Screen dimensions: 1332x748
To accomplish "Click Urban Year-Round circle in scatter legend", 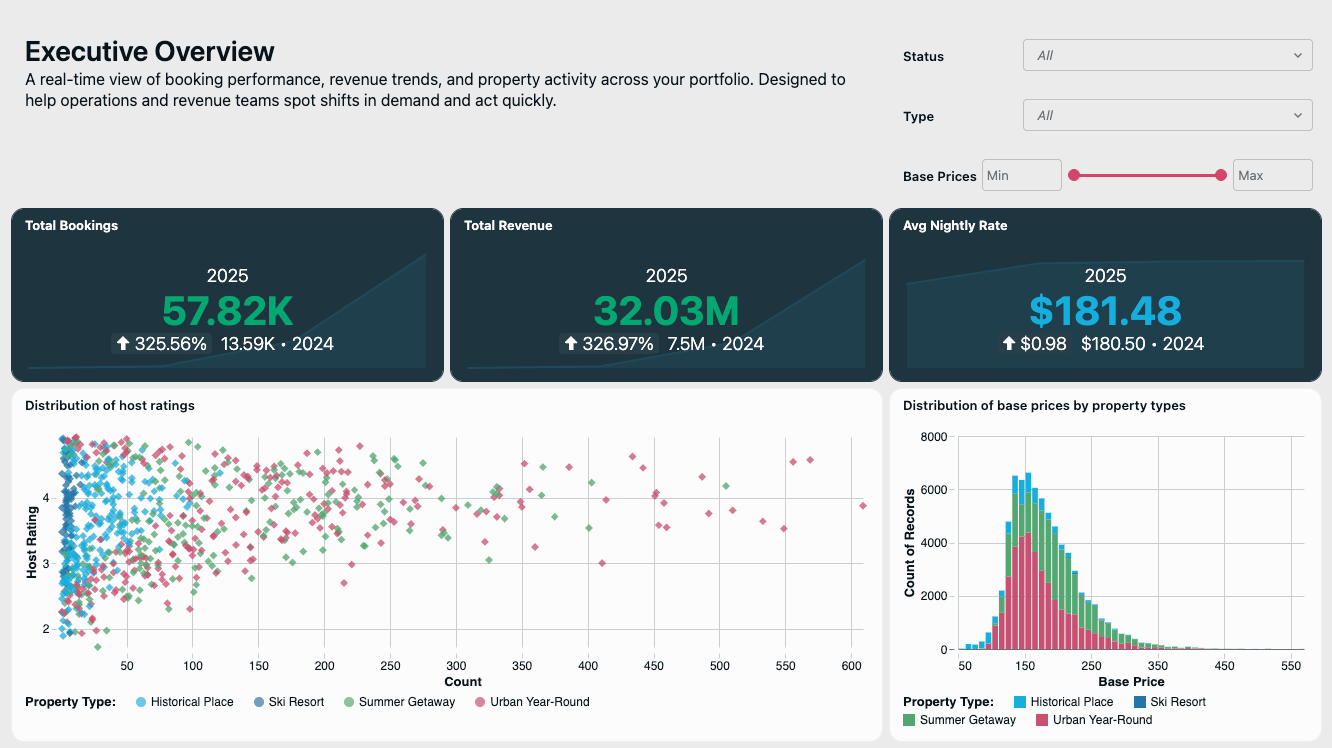I will point(480,702).
